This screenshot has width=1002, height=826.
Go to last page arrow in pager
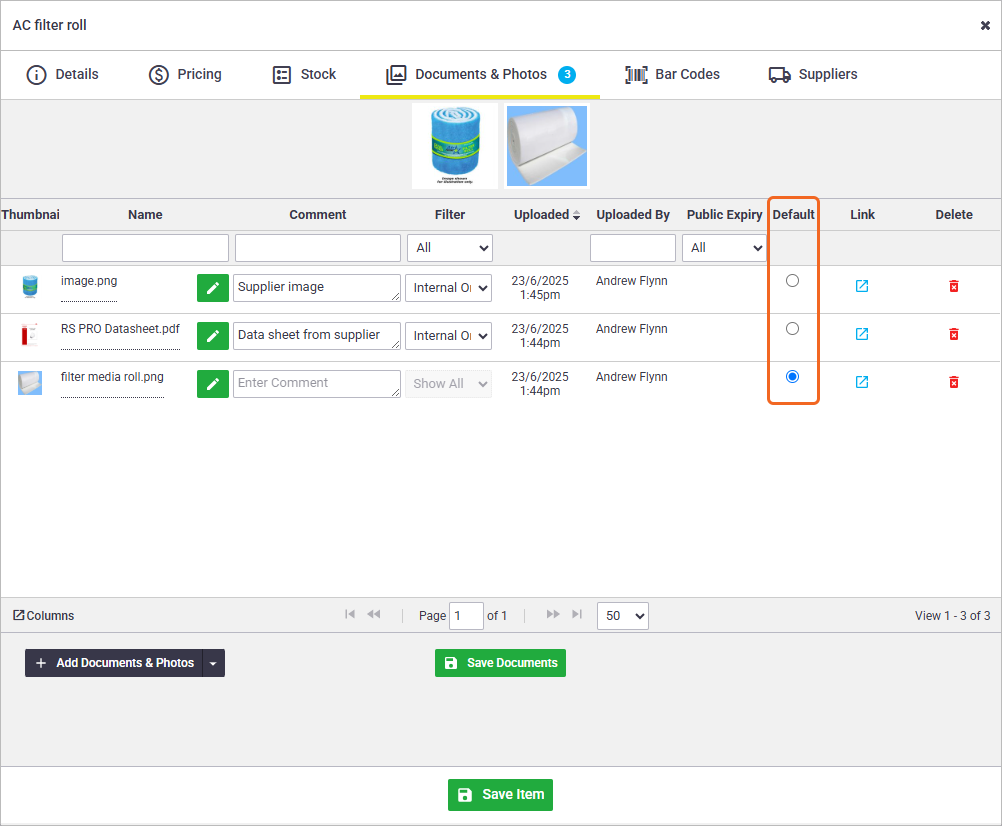pos(577,614)
